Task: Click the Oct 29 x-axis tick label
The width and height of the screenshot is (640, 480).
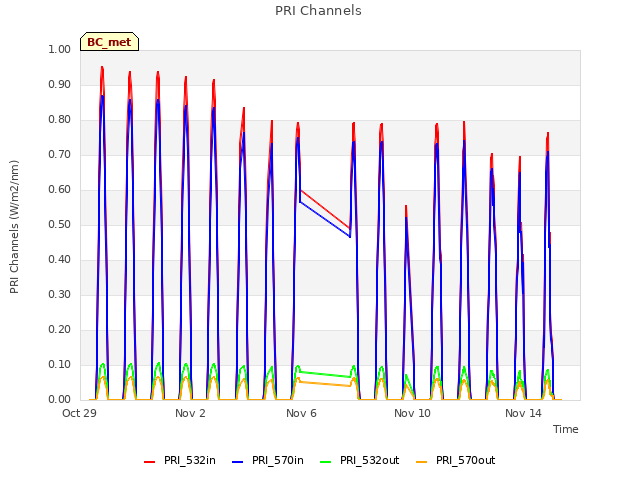Action: (79, 413)
